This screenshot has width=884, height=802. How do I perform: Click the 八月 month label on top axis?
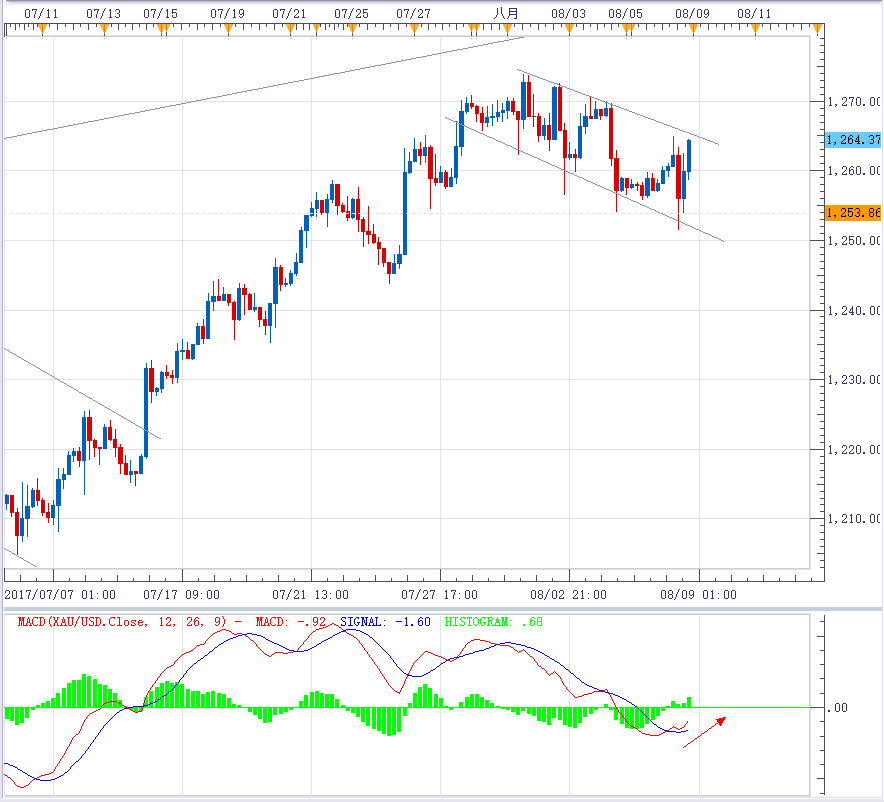click(507, 13)
